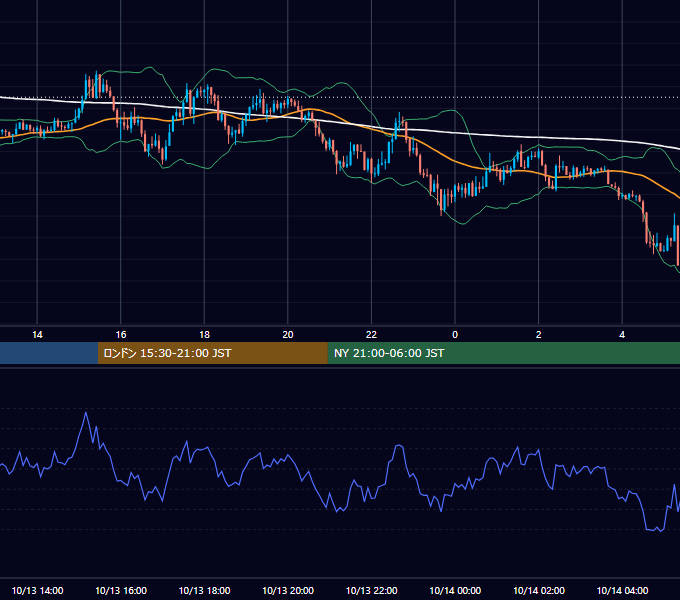Click the 10/14 02:00 time label

[x=539, y=590]
